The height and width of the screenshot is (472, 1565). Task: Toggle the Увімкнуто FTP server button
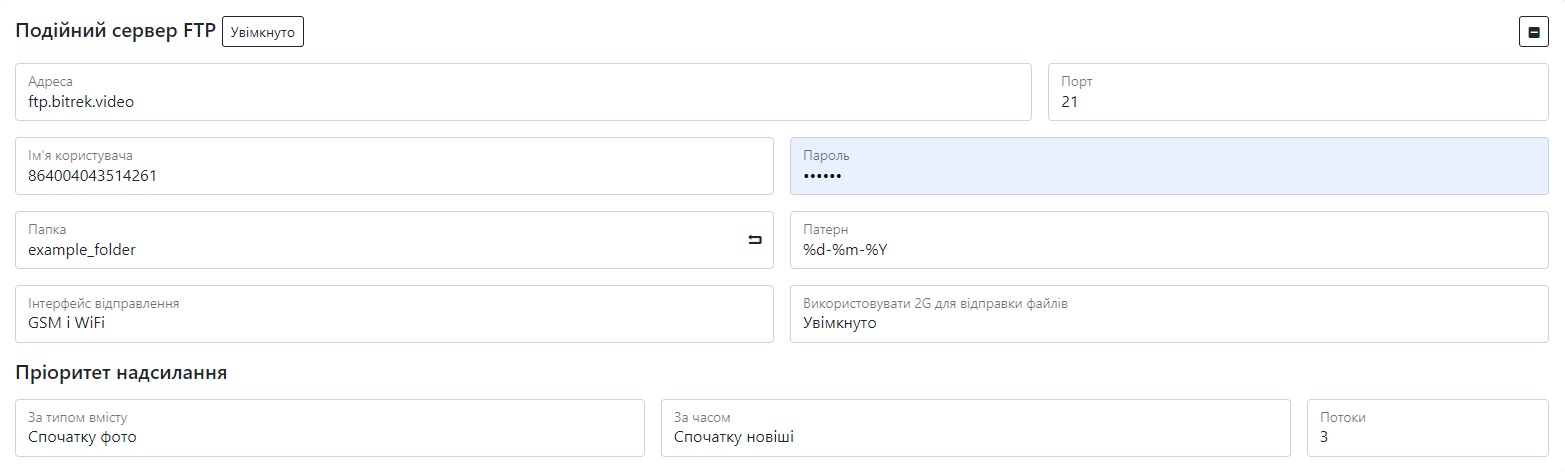click(263, 32)
